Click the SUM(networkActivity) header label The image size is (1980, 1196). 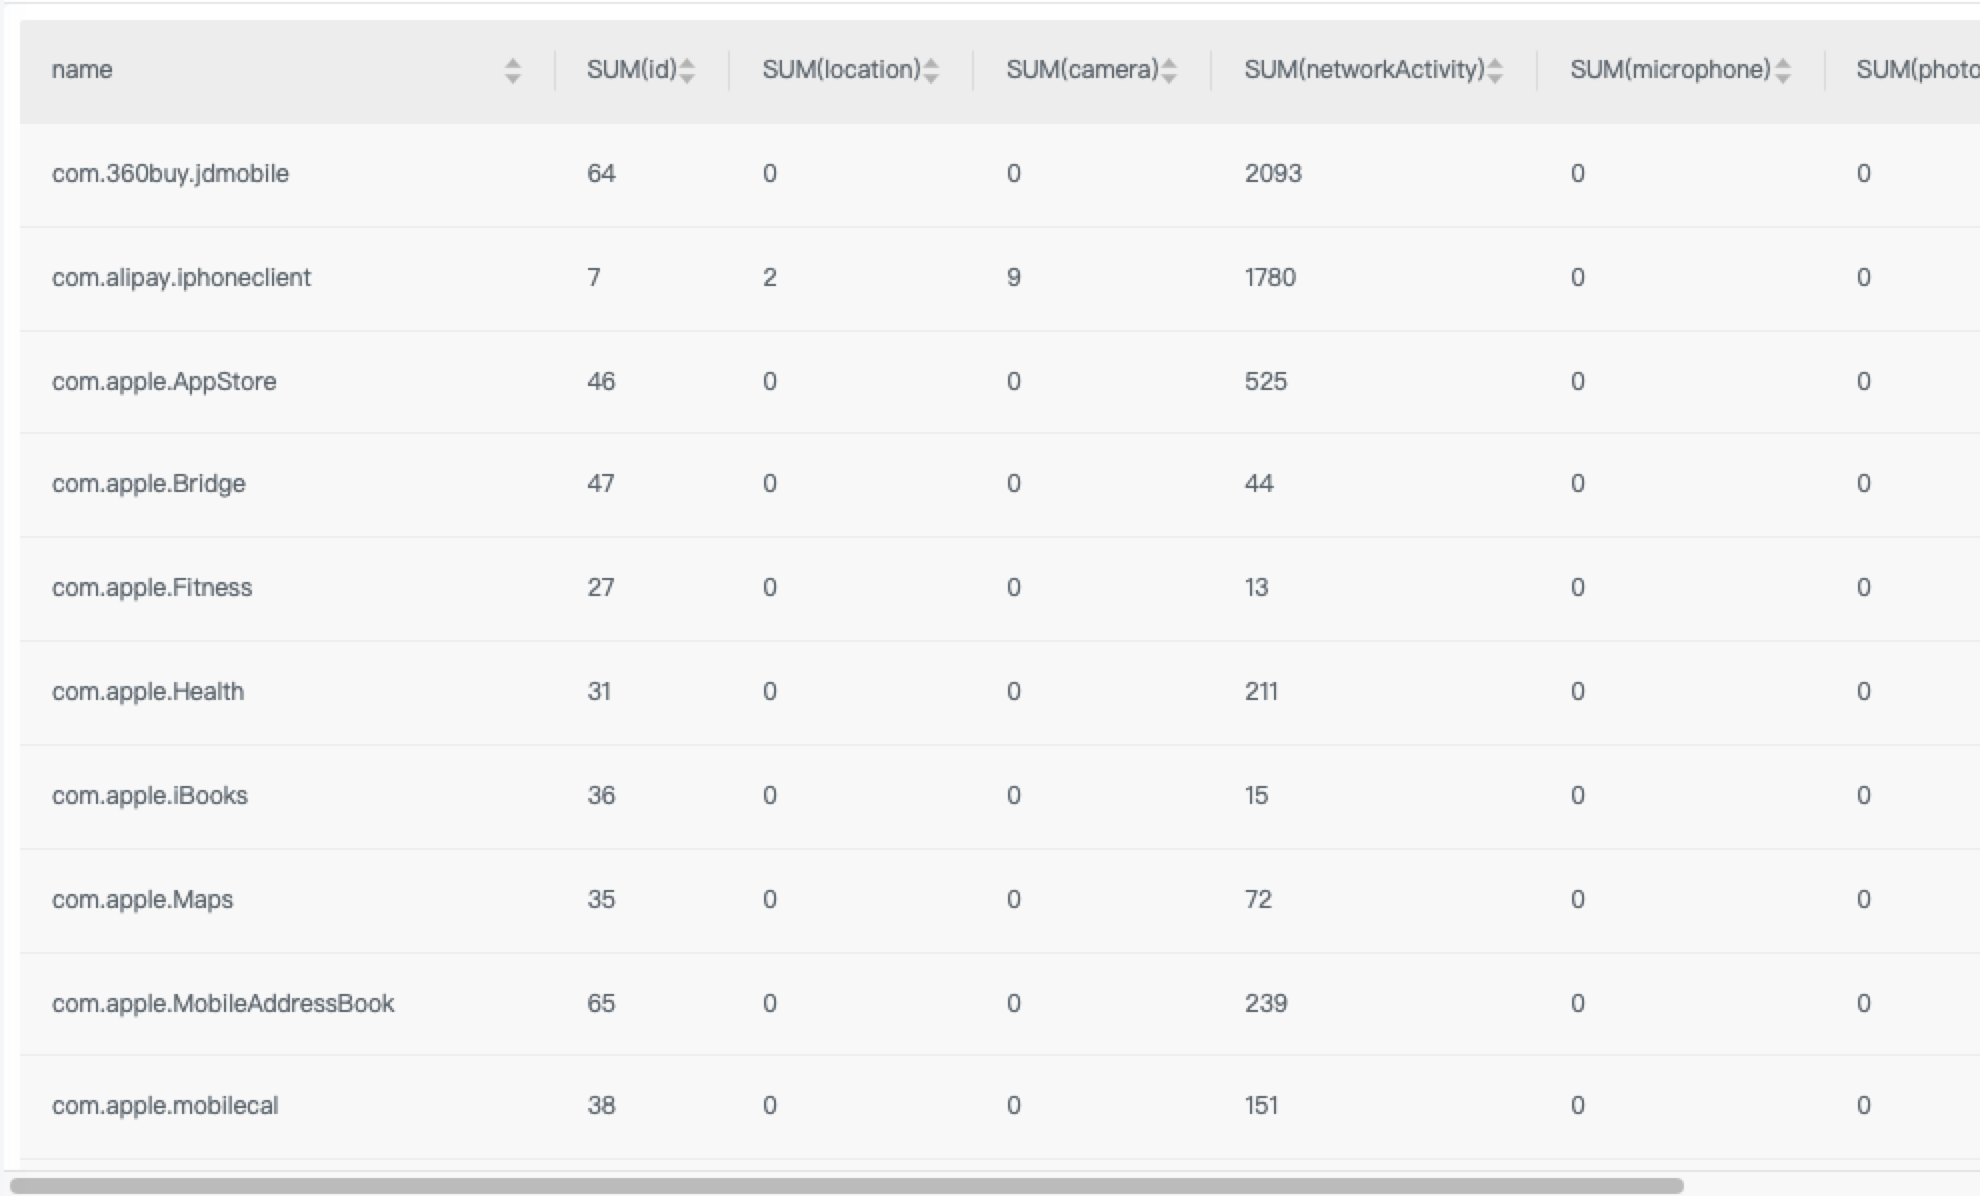[x=1364, y=70]
